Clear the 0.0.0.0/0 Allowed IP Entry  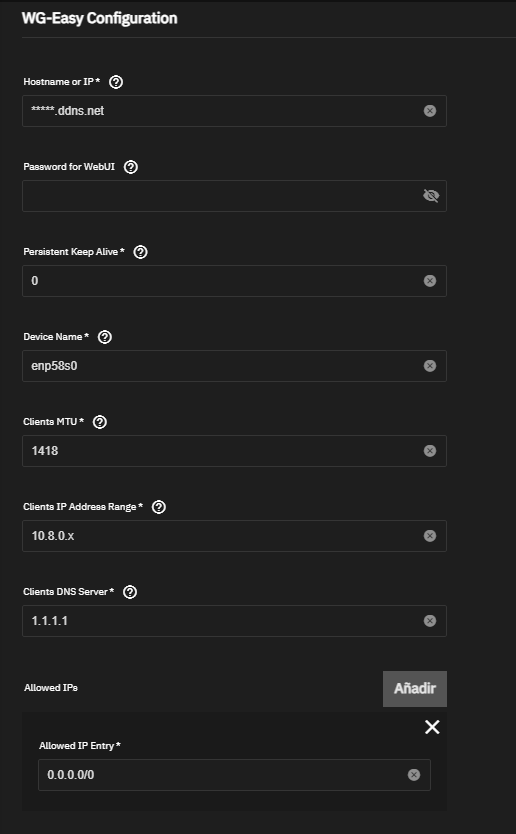pos(414,775)
